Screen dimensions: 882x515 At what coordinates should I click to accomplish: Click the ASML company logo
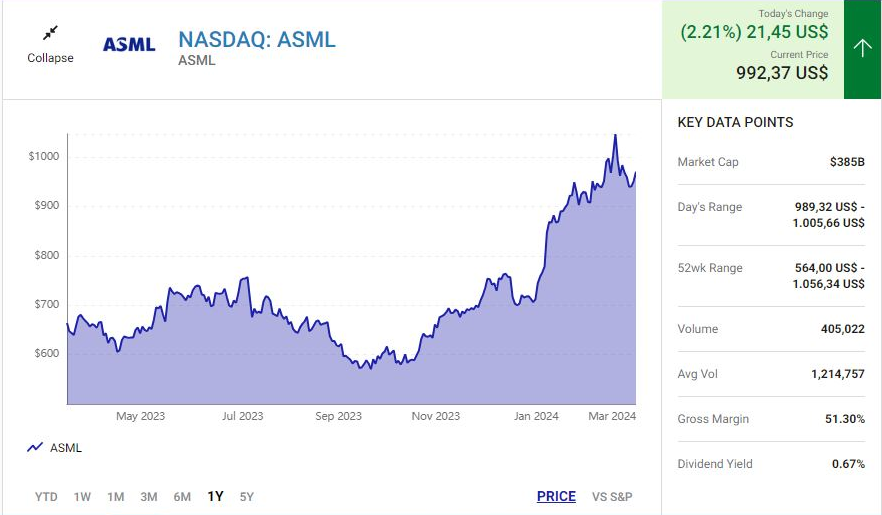coord(130,45)
